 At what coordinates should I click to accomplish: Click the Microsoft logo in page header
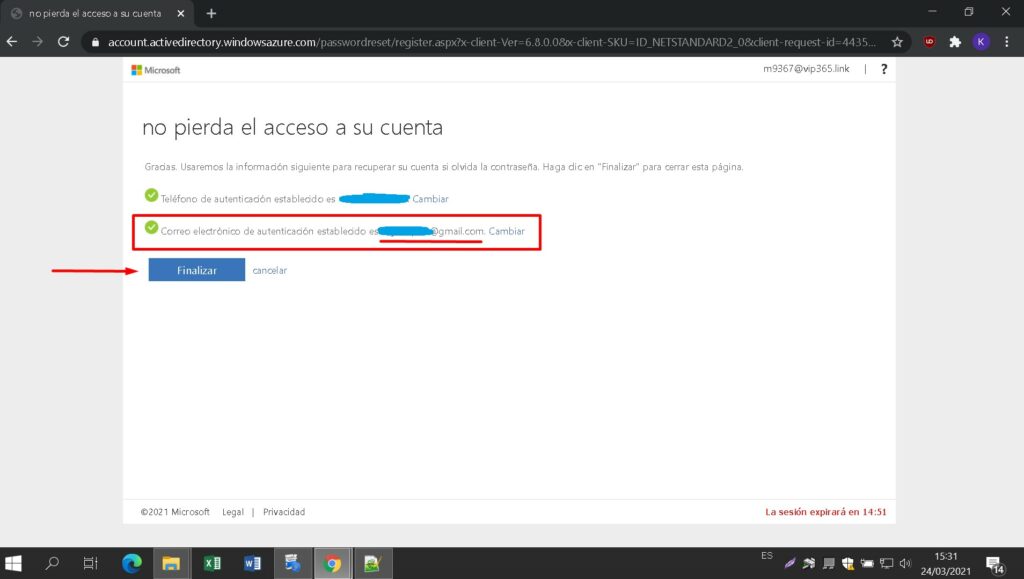pyautogui.click(x=156, y=70)
